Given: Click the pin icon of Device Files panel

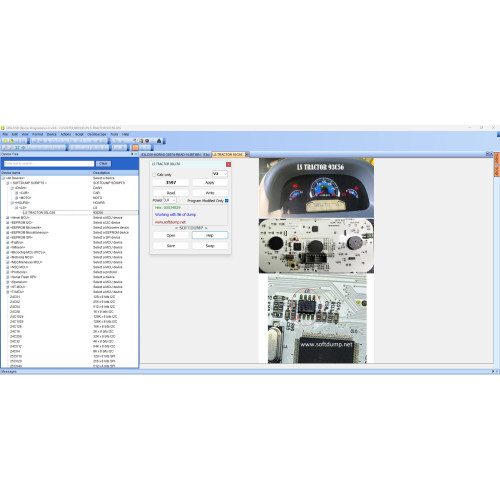Looking at the screenshot, I should [x=132, y=154].
